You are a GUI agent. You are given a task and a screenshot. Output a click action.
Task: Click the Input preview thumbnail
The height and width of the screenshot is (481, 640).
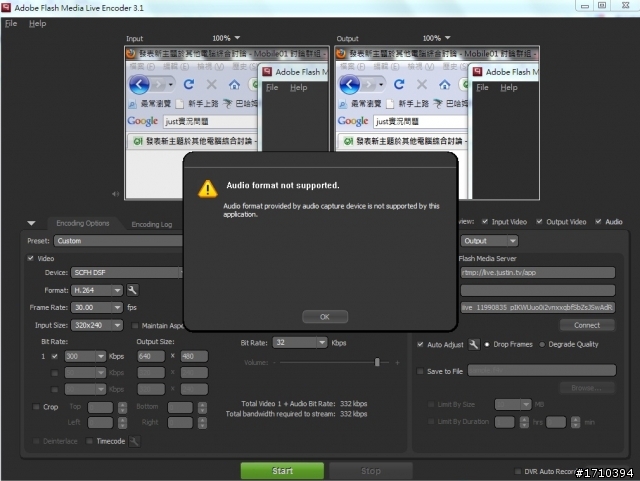227,122
